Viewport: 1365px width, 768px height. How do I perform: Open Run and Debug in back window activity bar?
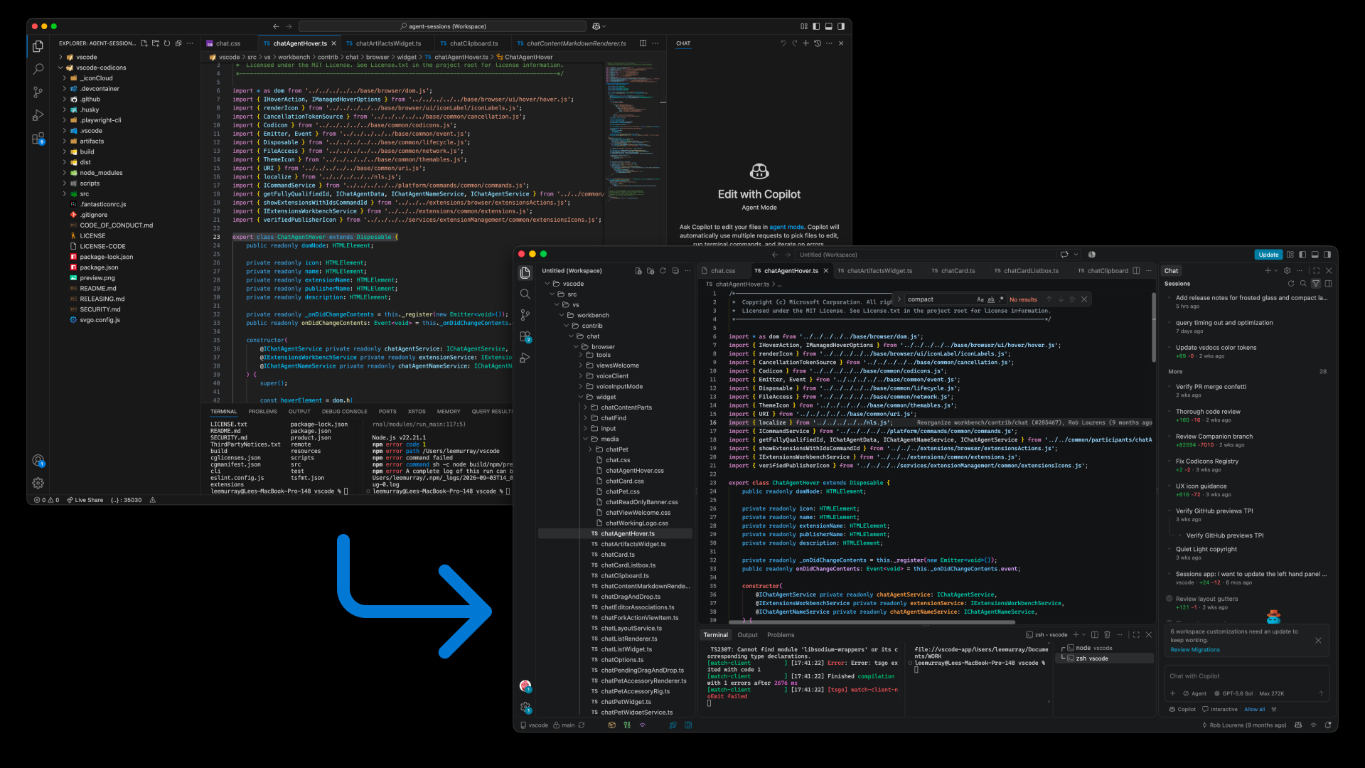(38, 116)
